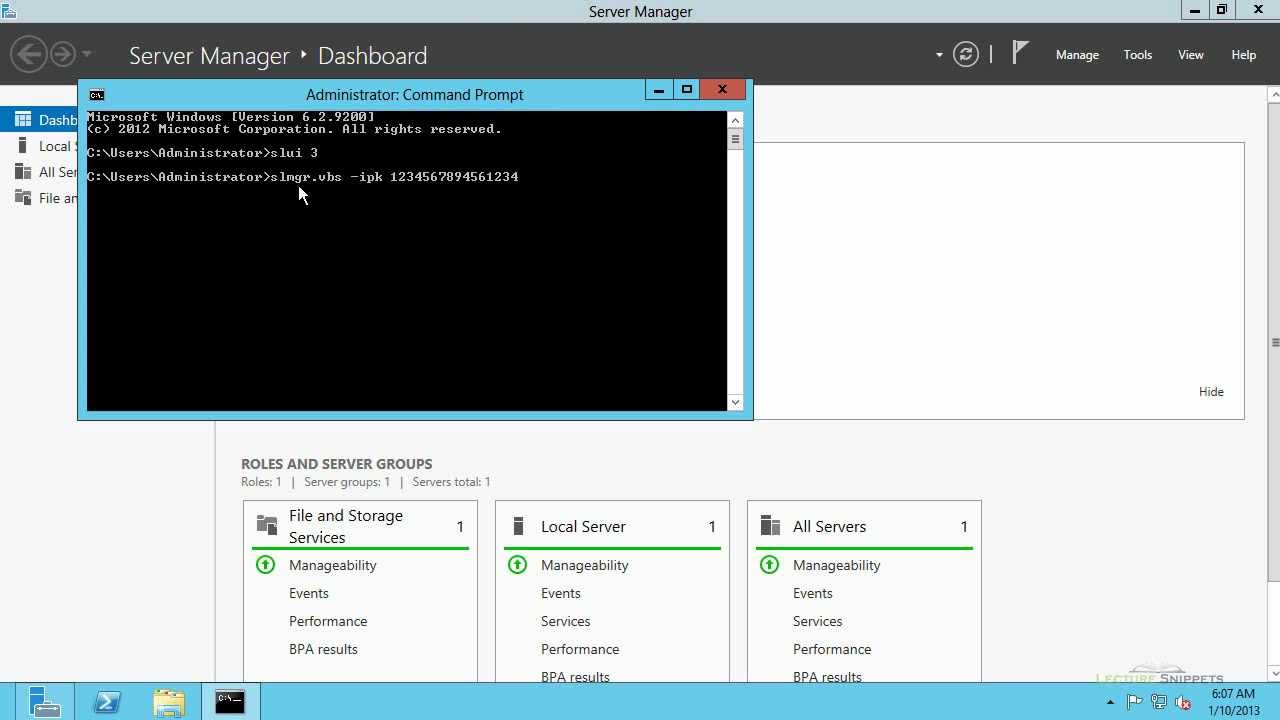
Task: Show hidden system tray icons
Action: [1110, 702]
